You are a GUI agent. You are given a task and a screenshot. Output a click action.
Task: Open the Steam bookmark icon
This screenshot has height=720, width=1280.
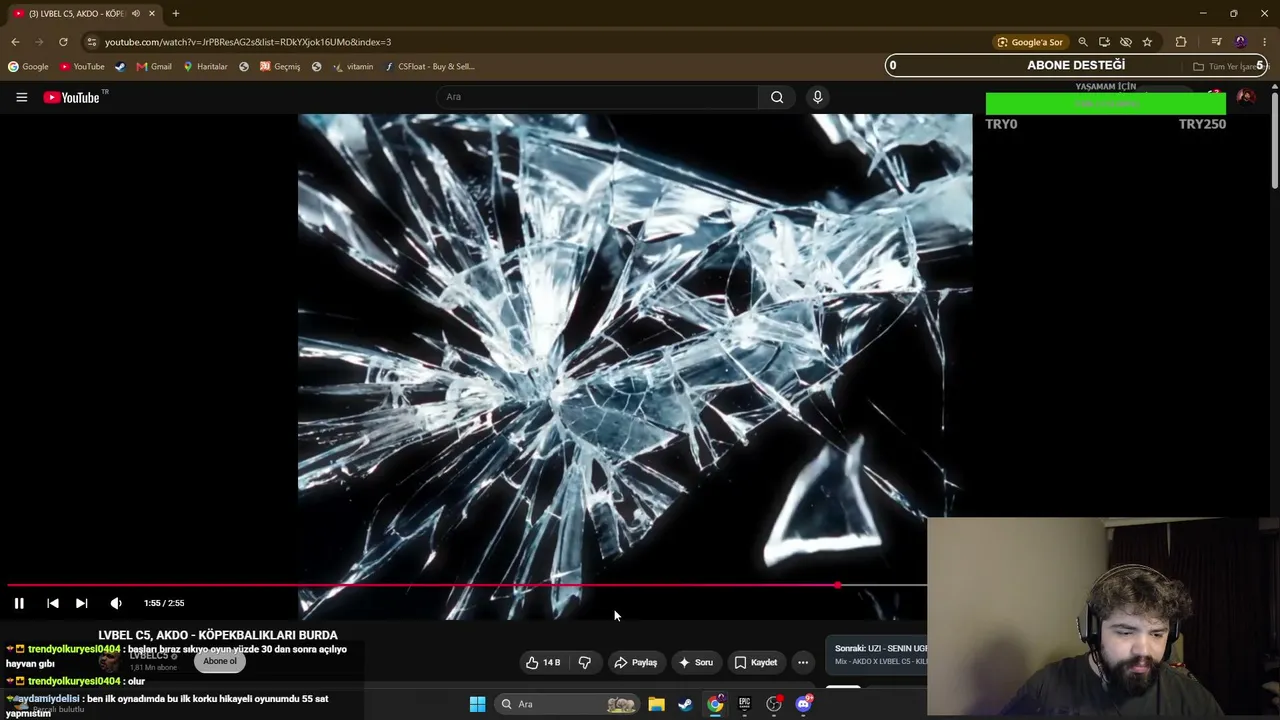pyautogui.click(x=120, y=67)
